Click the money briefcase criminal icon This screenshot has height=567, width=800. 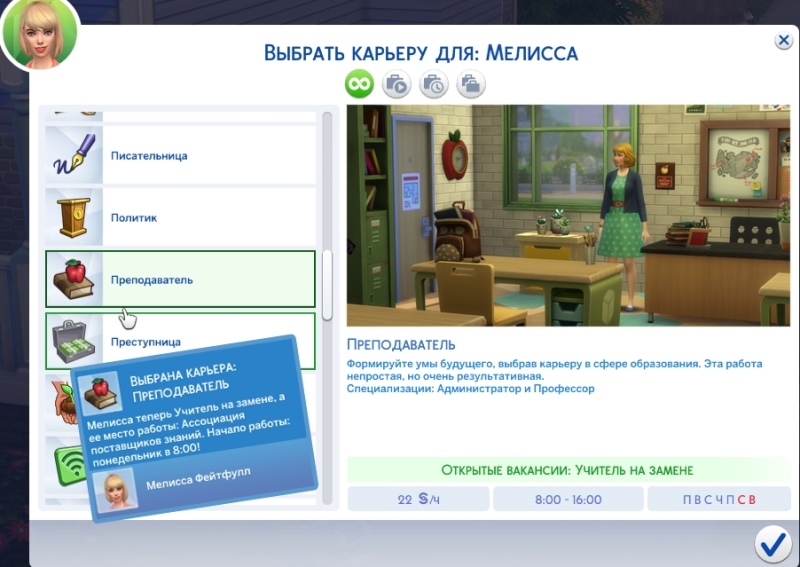(x=74, y=339)
